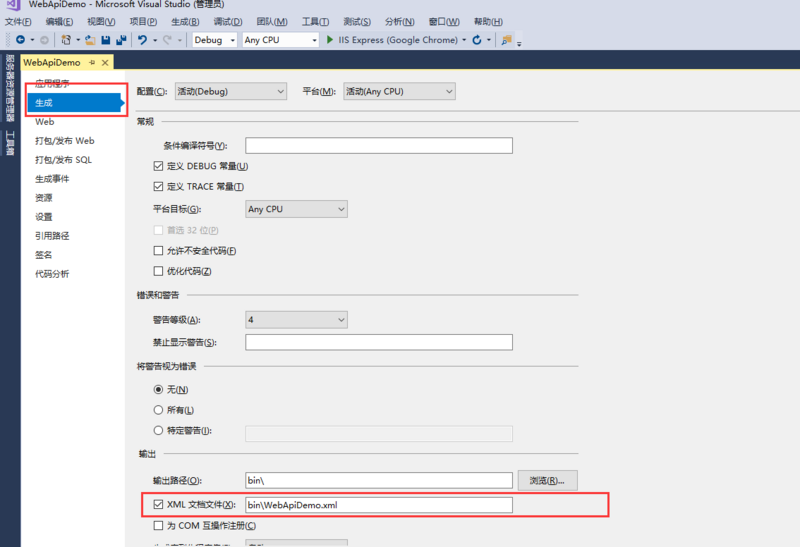The height and width of the screenshot is (547, 800).
Task: Toggle 定义 TRACE 常量 checkbox
Action: (158, 186)
